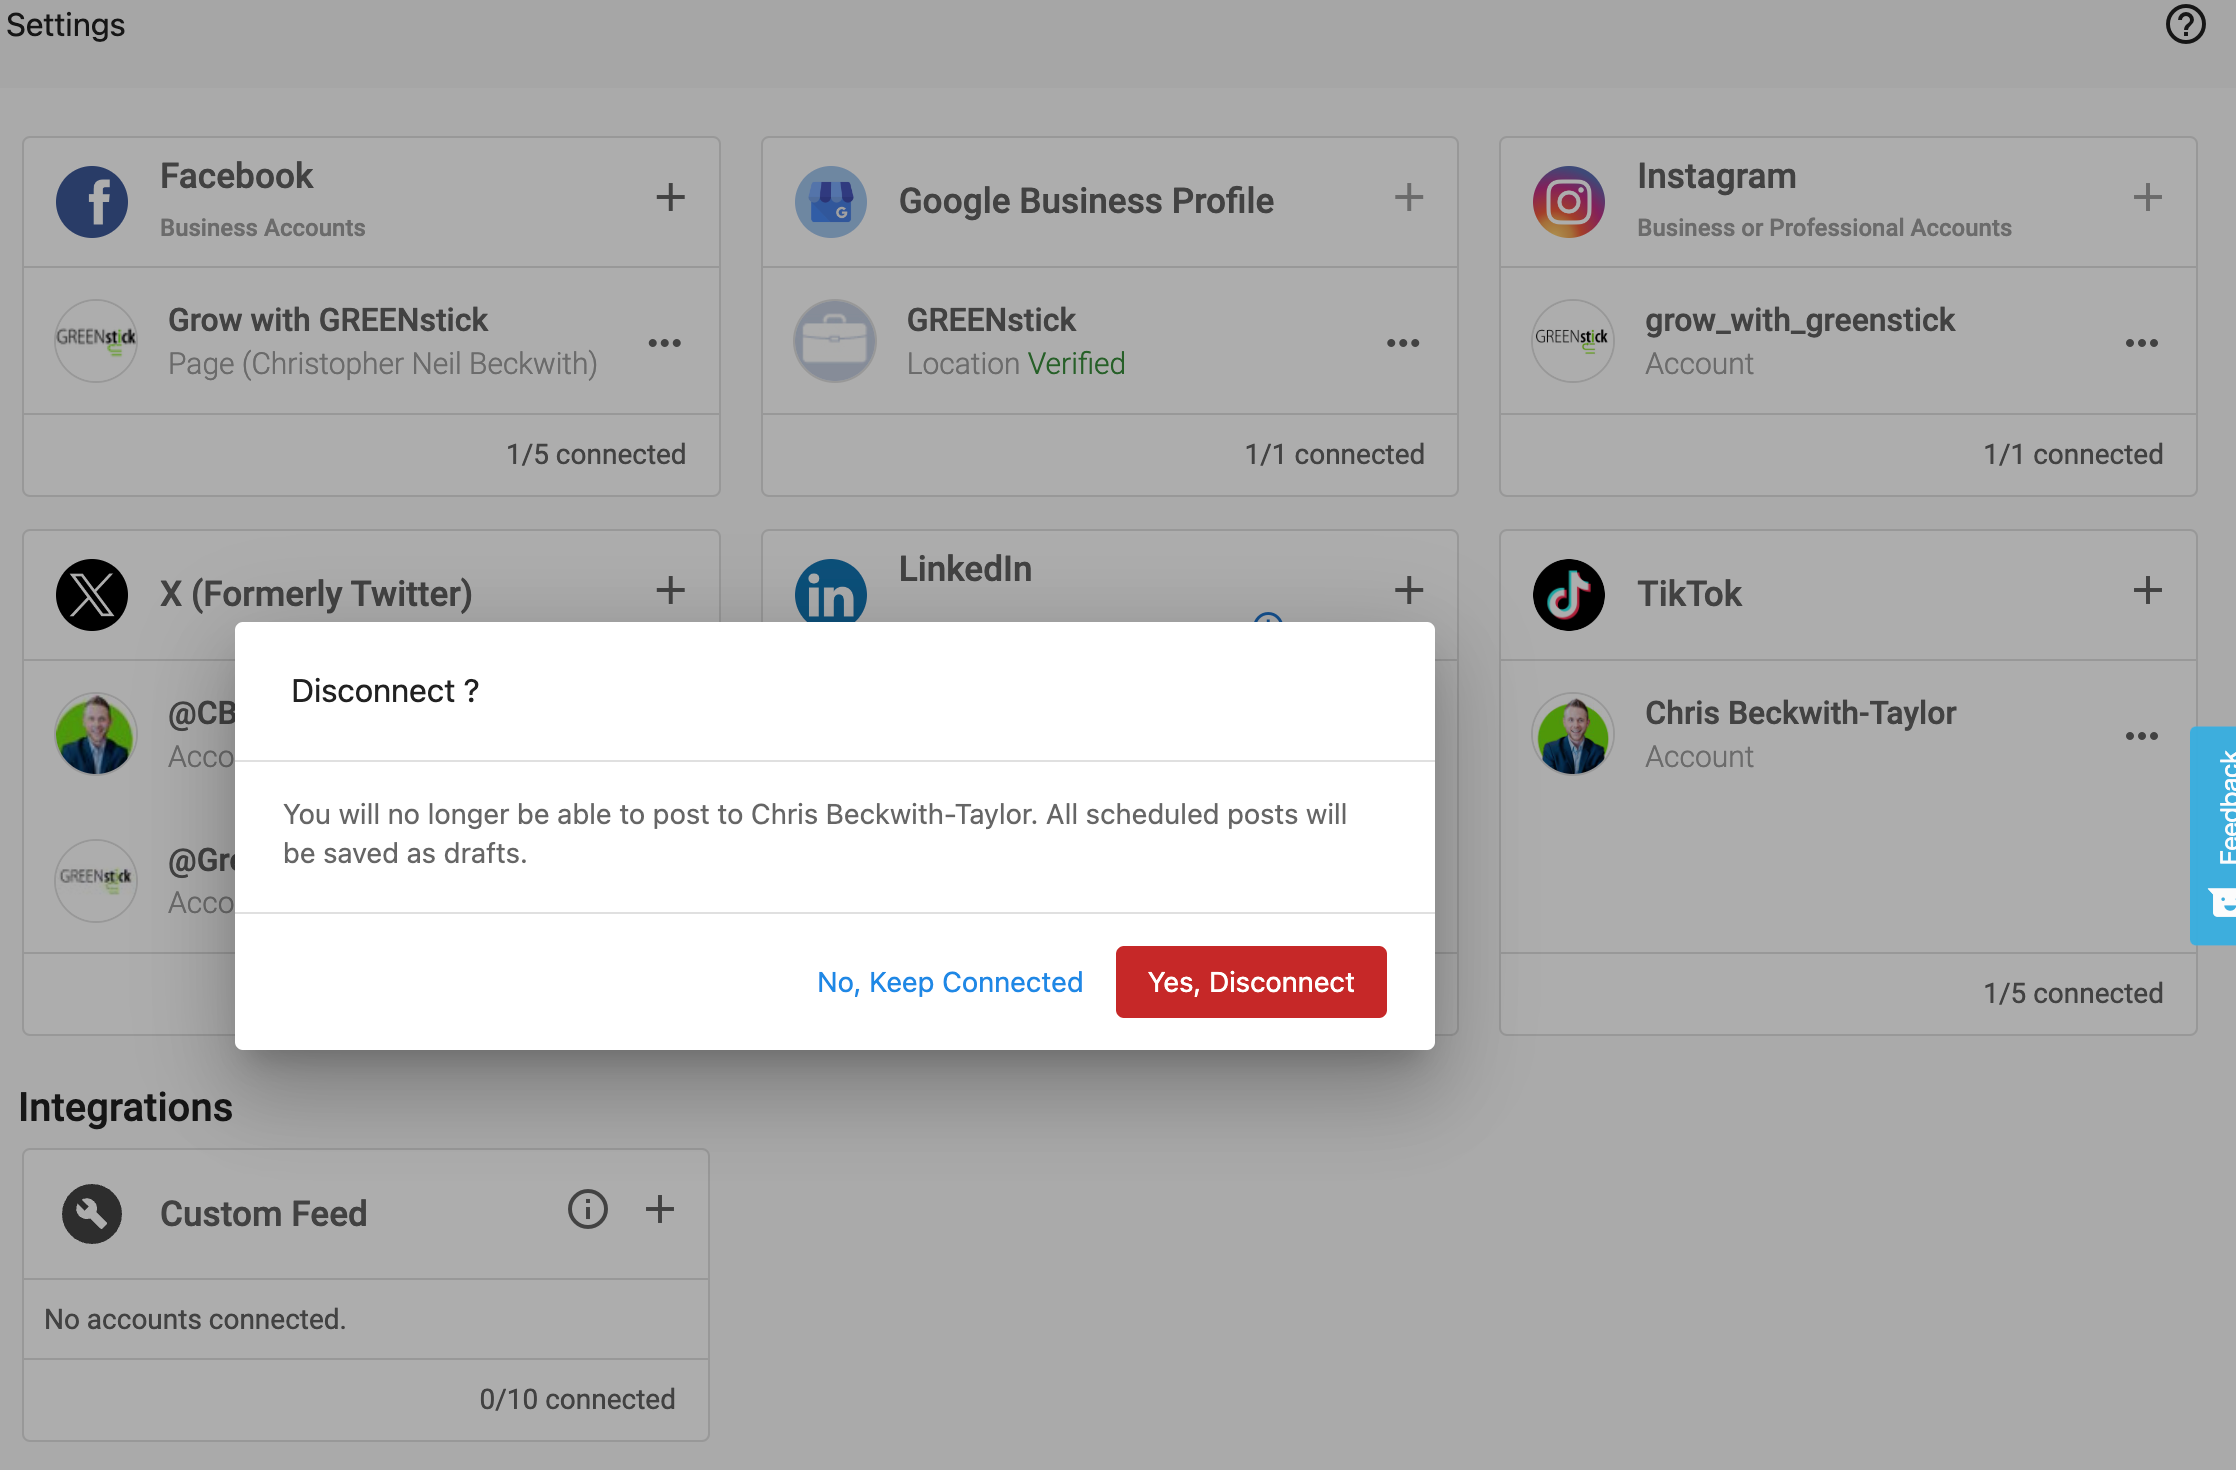Open the help question mark icon

tap(2185, 24)
